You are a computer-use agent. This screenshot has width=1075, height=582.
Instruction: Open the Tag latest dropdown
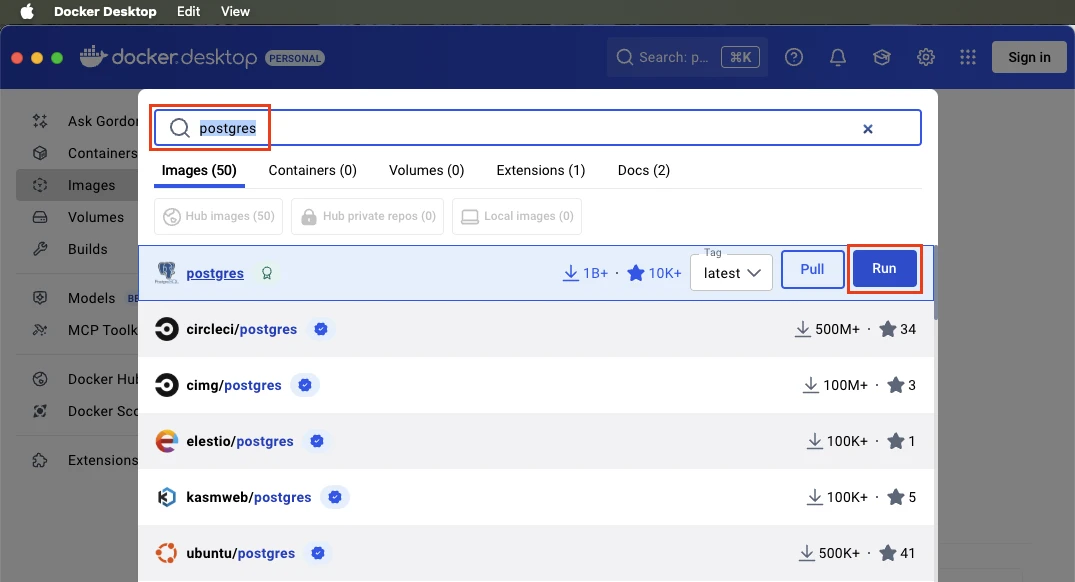tap(732, 273)
